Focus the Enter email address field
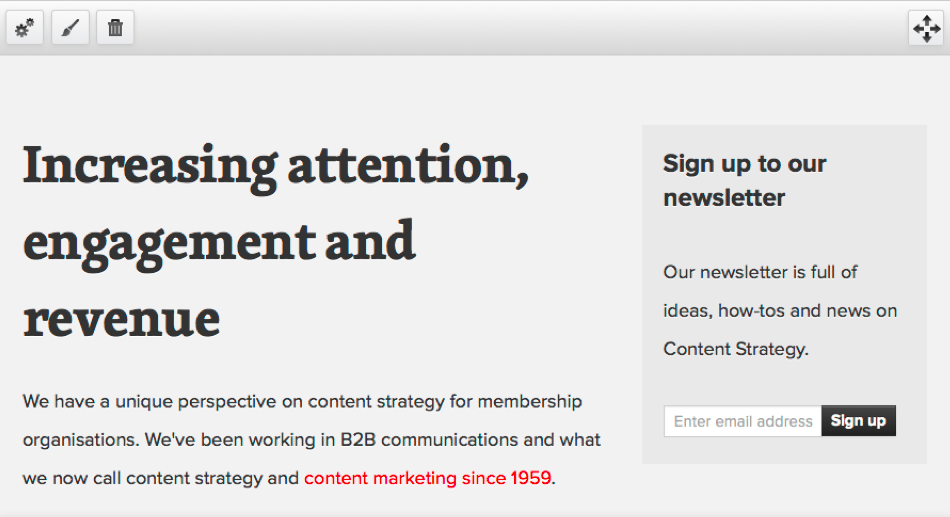The image size is (950, 517). pos(742,421)
